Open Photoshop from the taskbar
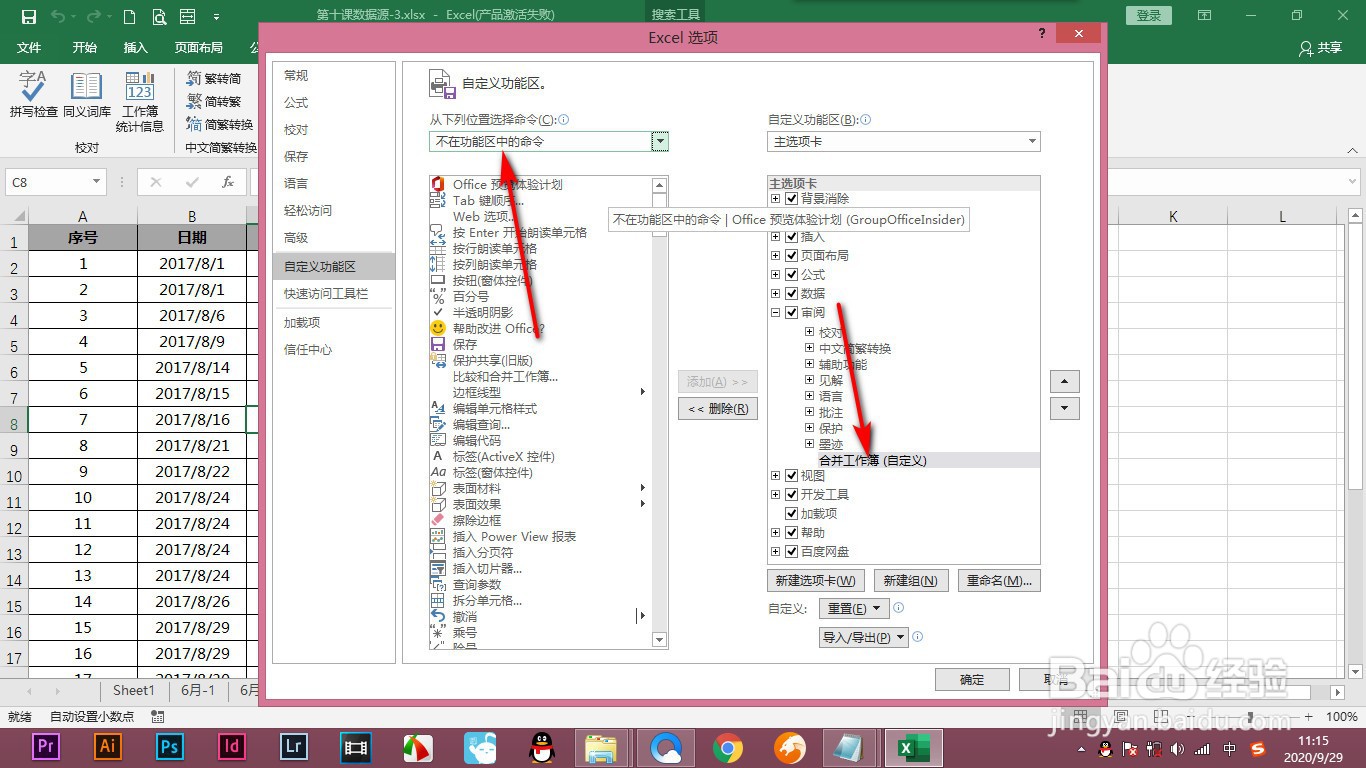 point(169,747)
